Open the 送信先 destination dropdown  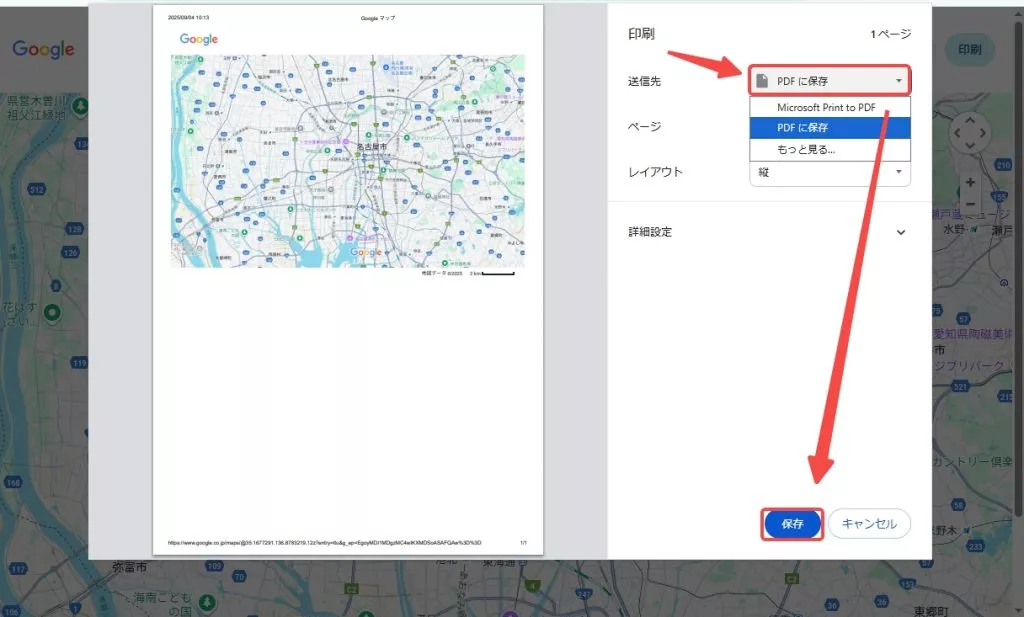[x=829, y=81]
